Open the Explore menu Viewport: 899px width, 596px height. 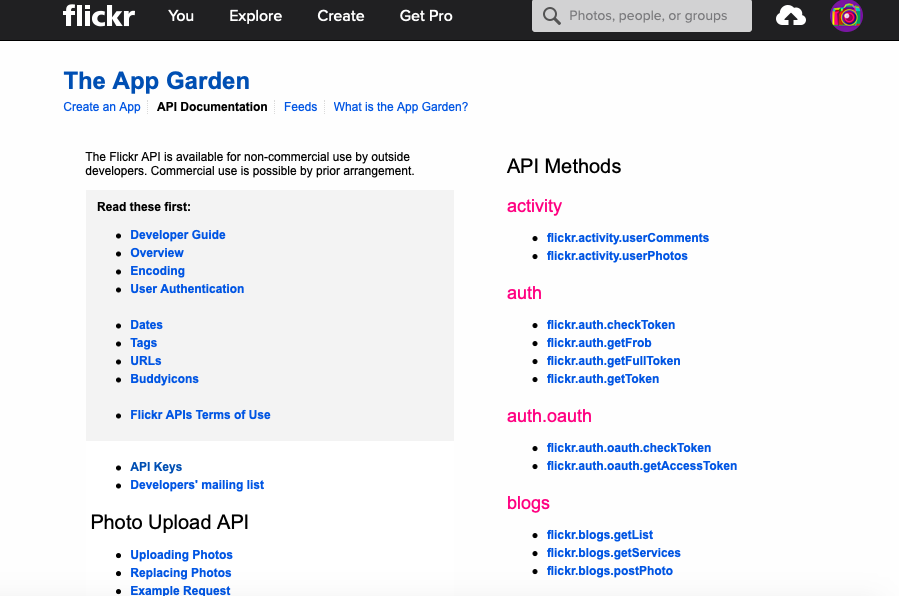[255, 16]
